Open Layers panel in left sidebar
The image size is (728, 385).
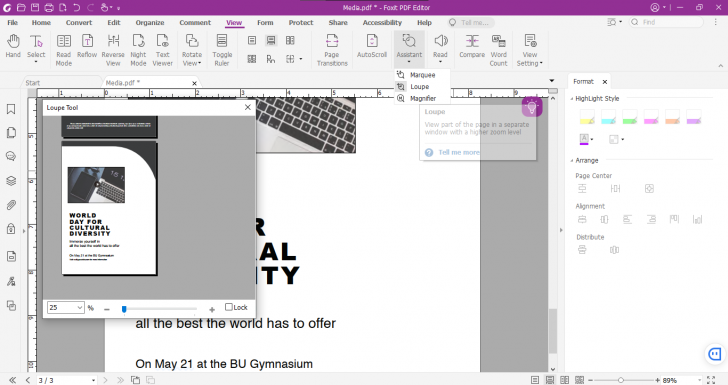click(11, 181)
